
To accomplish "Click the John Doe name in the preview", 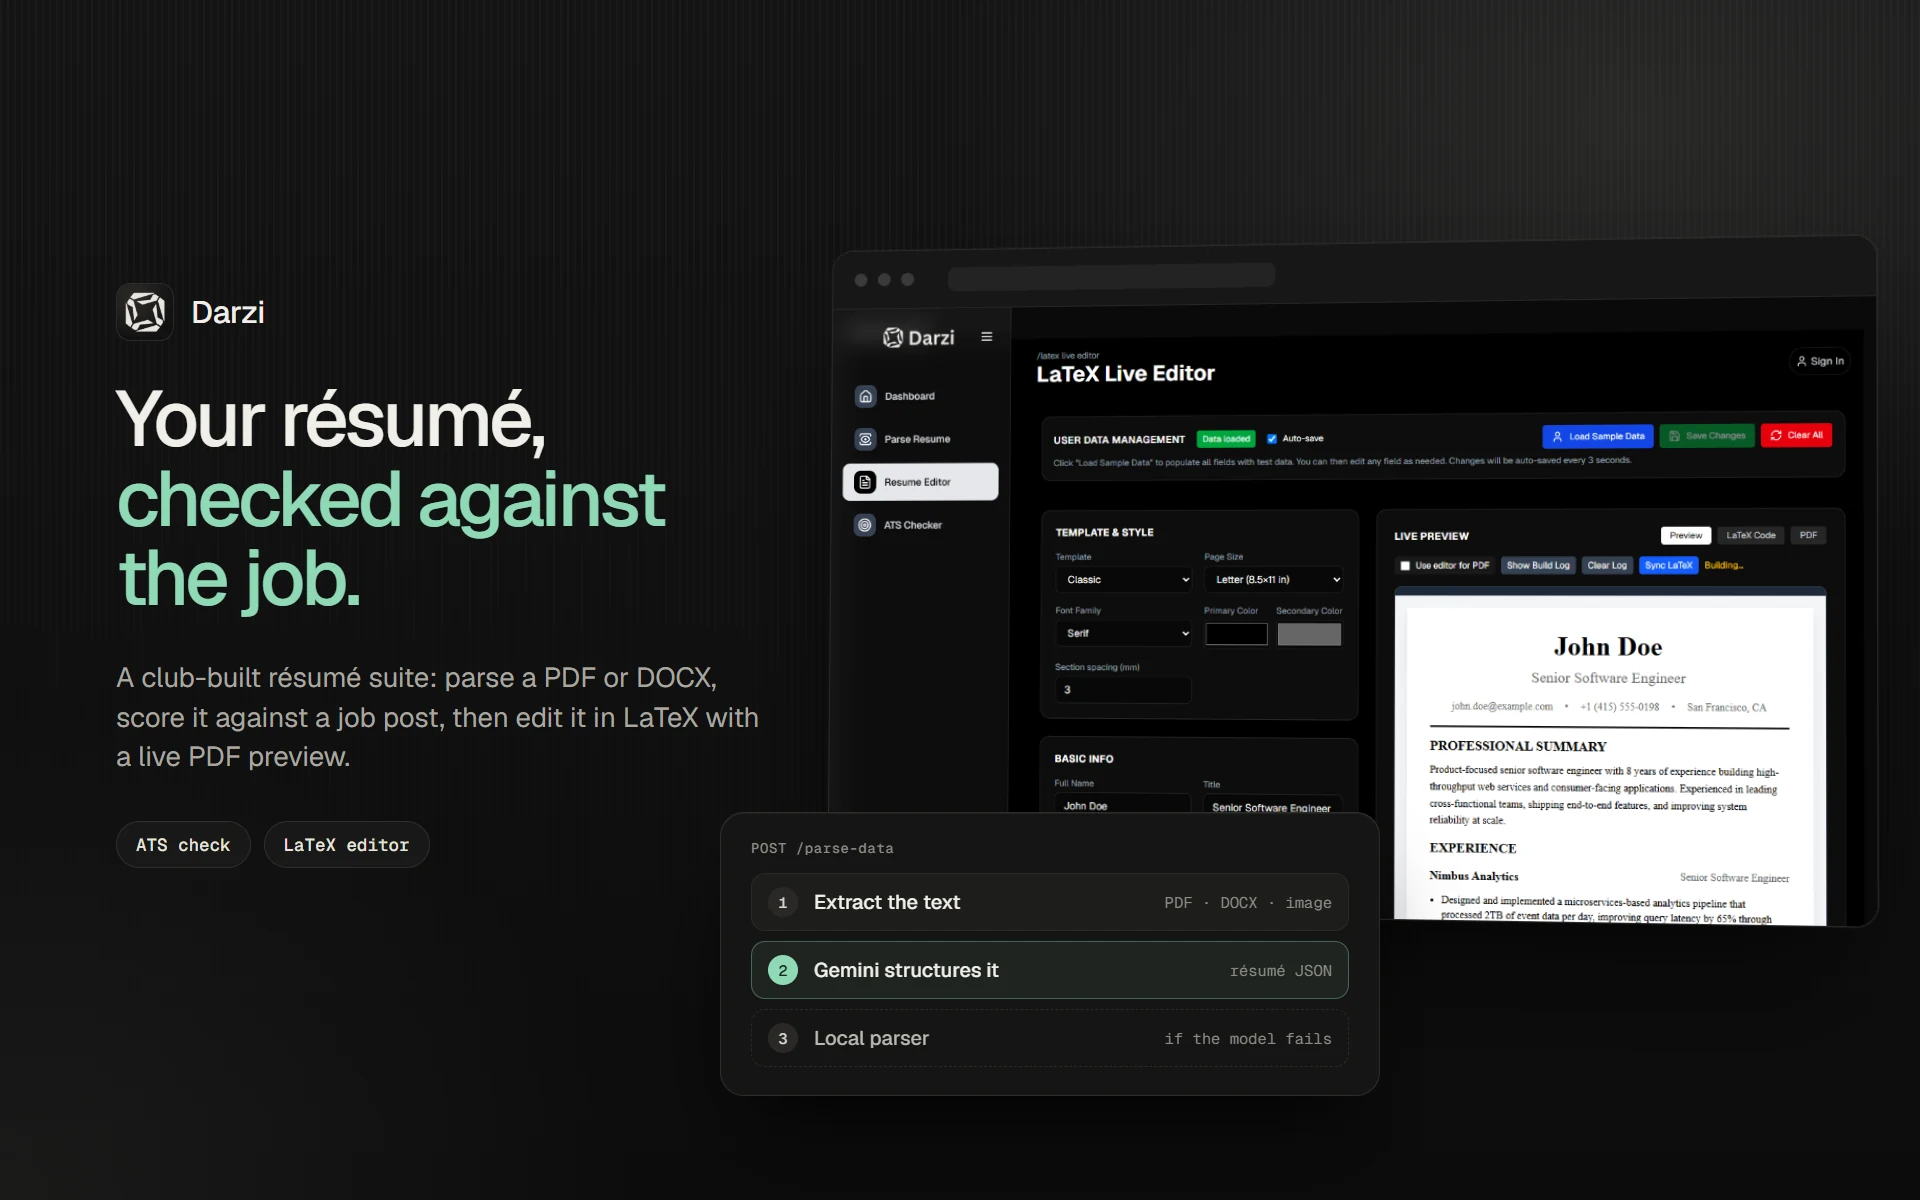I will click(1608, 647).
